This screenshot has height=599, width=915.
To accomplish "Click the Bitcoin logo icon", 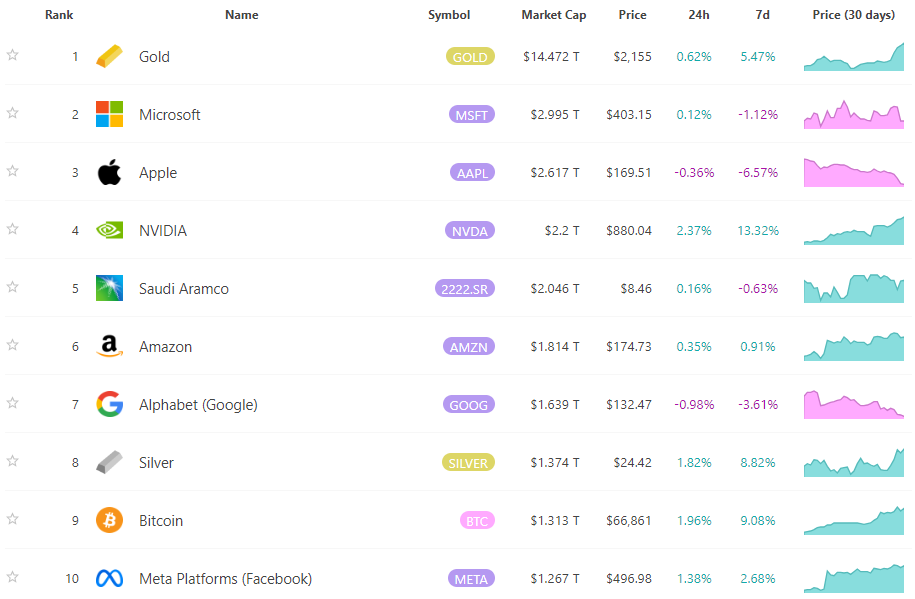I will coord(109,521).
